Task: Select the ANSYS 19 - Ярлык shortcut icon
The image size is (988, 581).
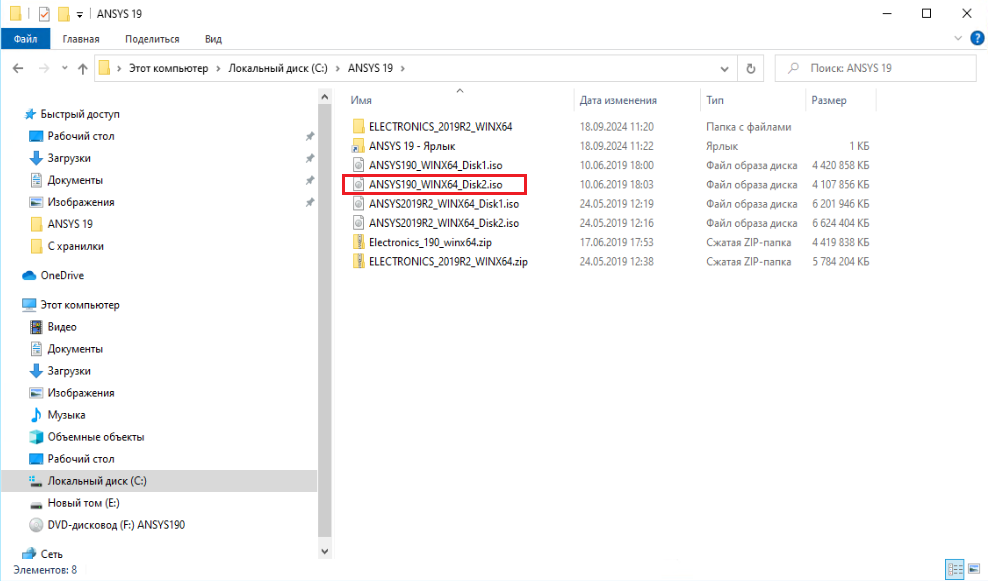Action: 358,146
